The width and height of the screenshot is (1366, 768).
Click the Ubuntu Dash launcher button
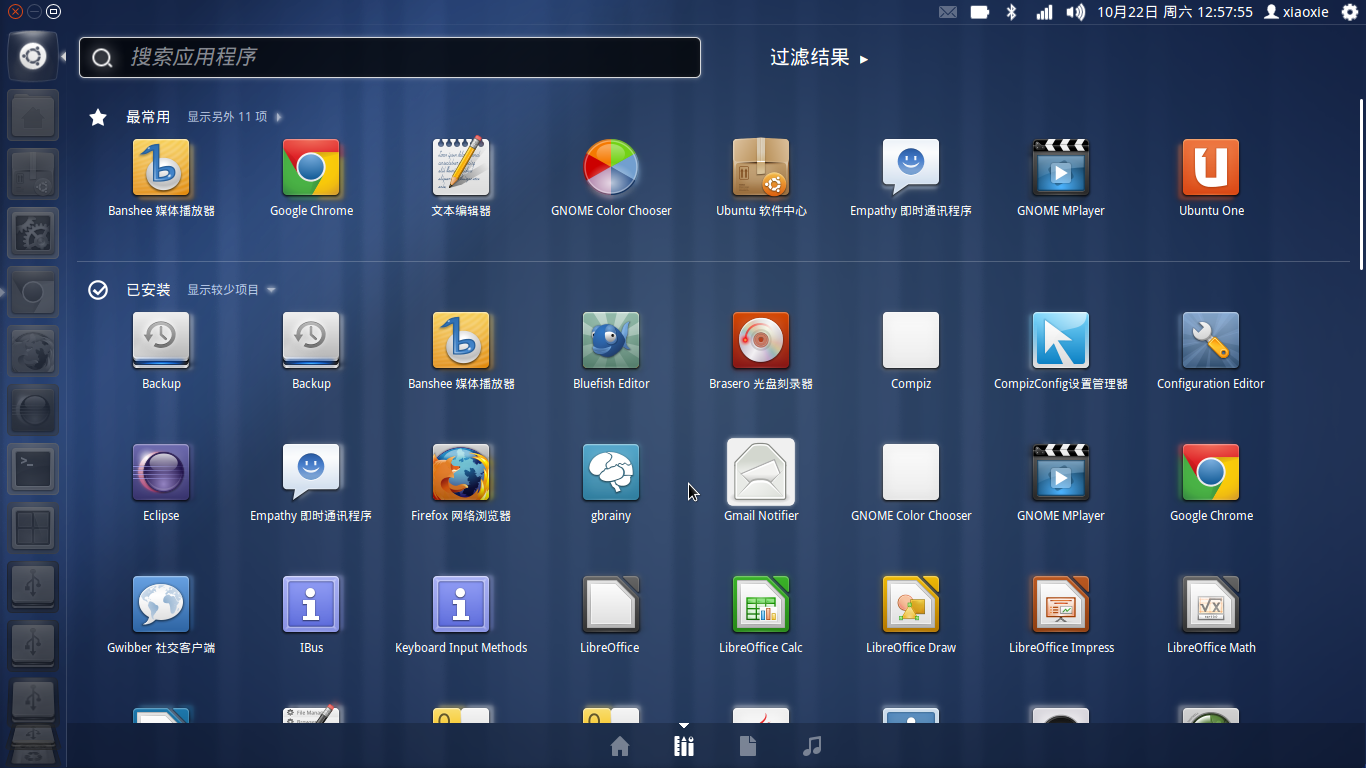[33, 56]
